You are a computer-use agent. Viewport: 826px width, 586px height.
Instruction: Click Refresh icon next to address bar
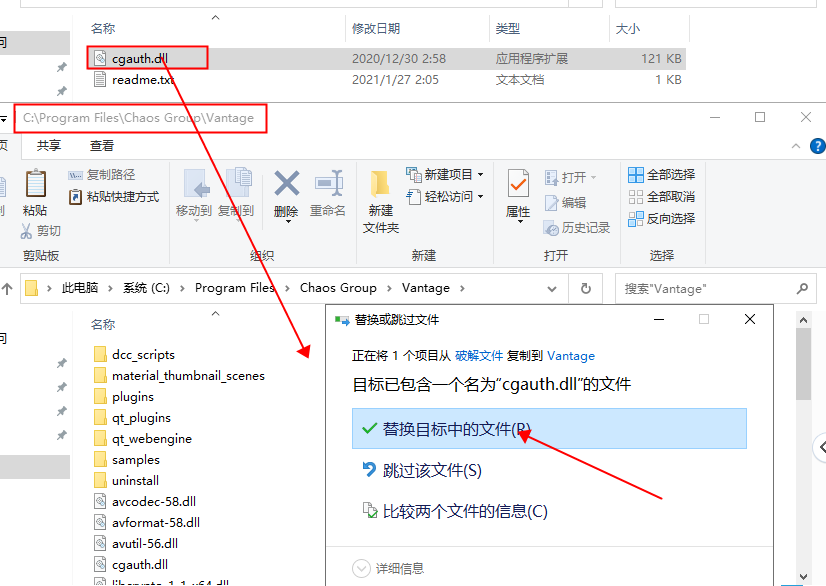click(585, 288)
